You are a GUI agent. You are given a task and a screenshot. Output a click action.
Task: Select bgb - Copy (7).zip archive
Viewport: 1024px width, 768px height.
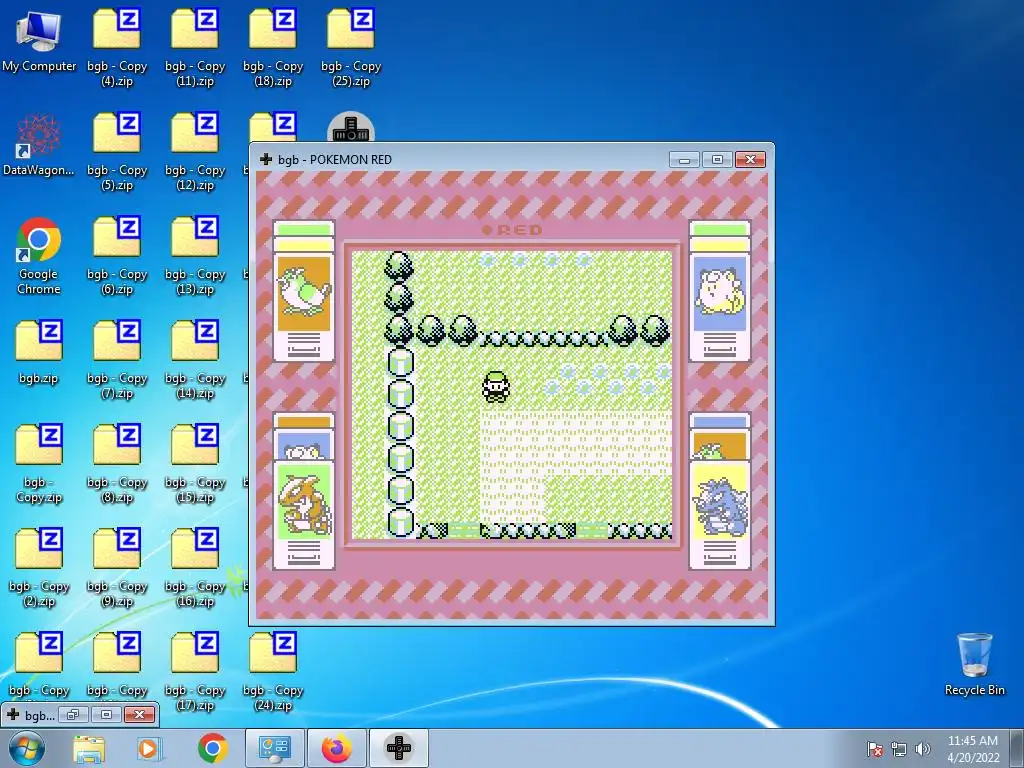pos(117,360)
